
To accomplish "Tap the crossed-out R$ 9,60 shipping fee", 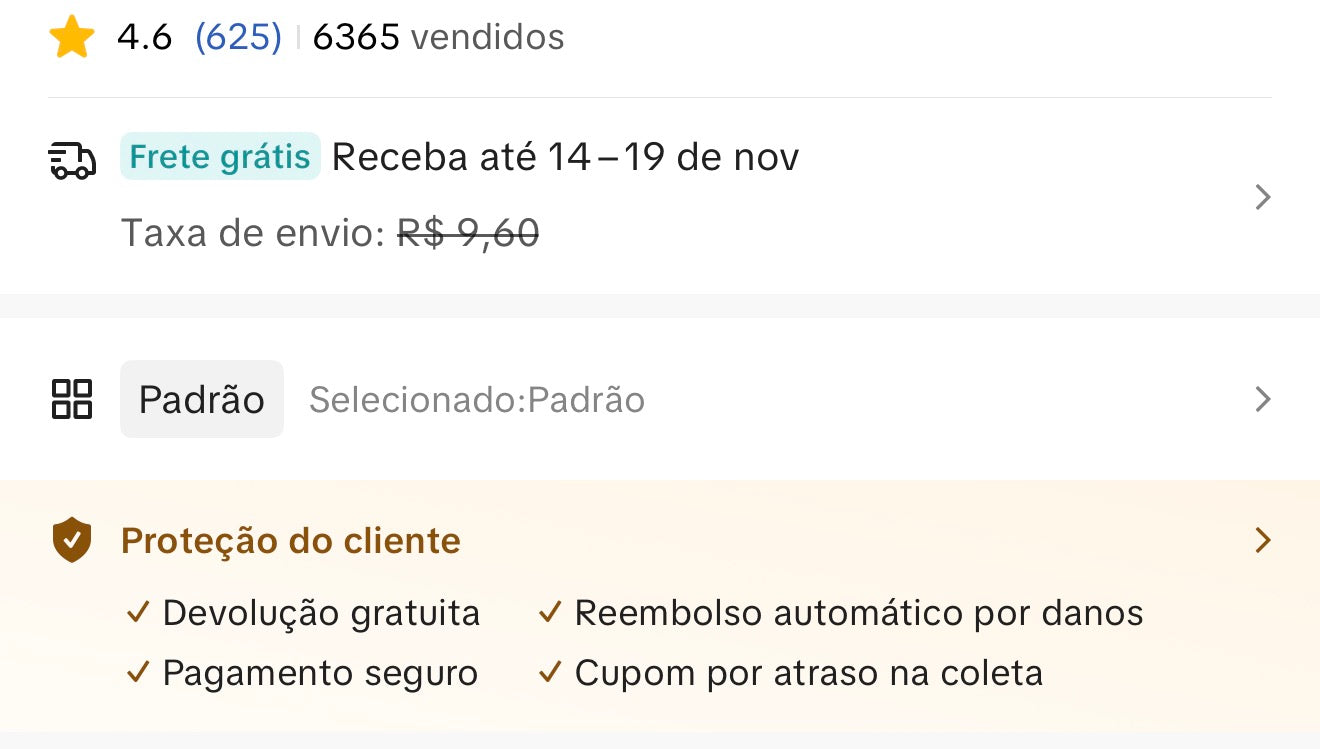I will click(x=468, y=233).
